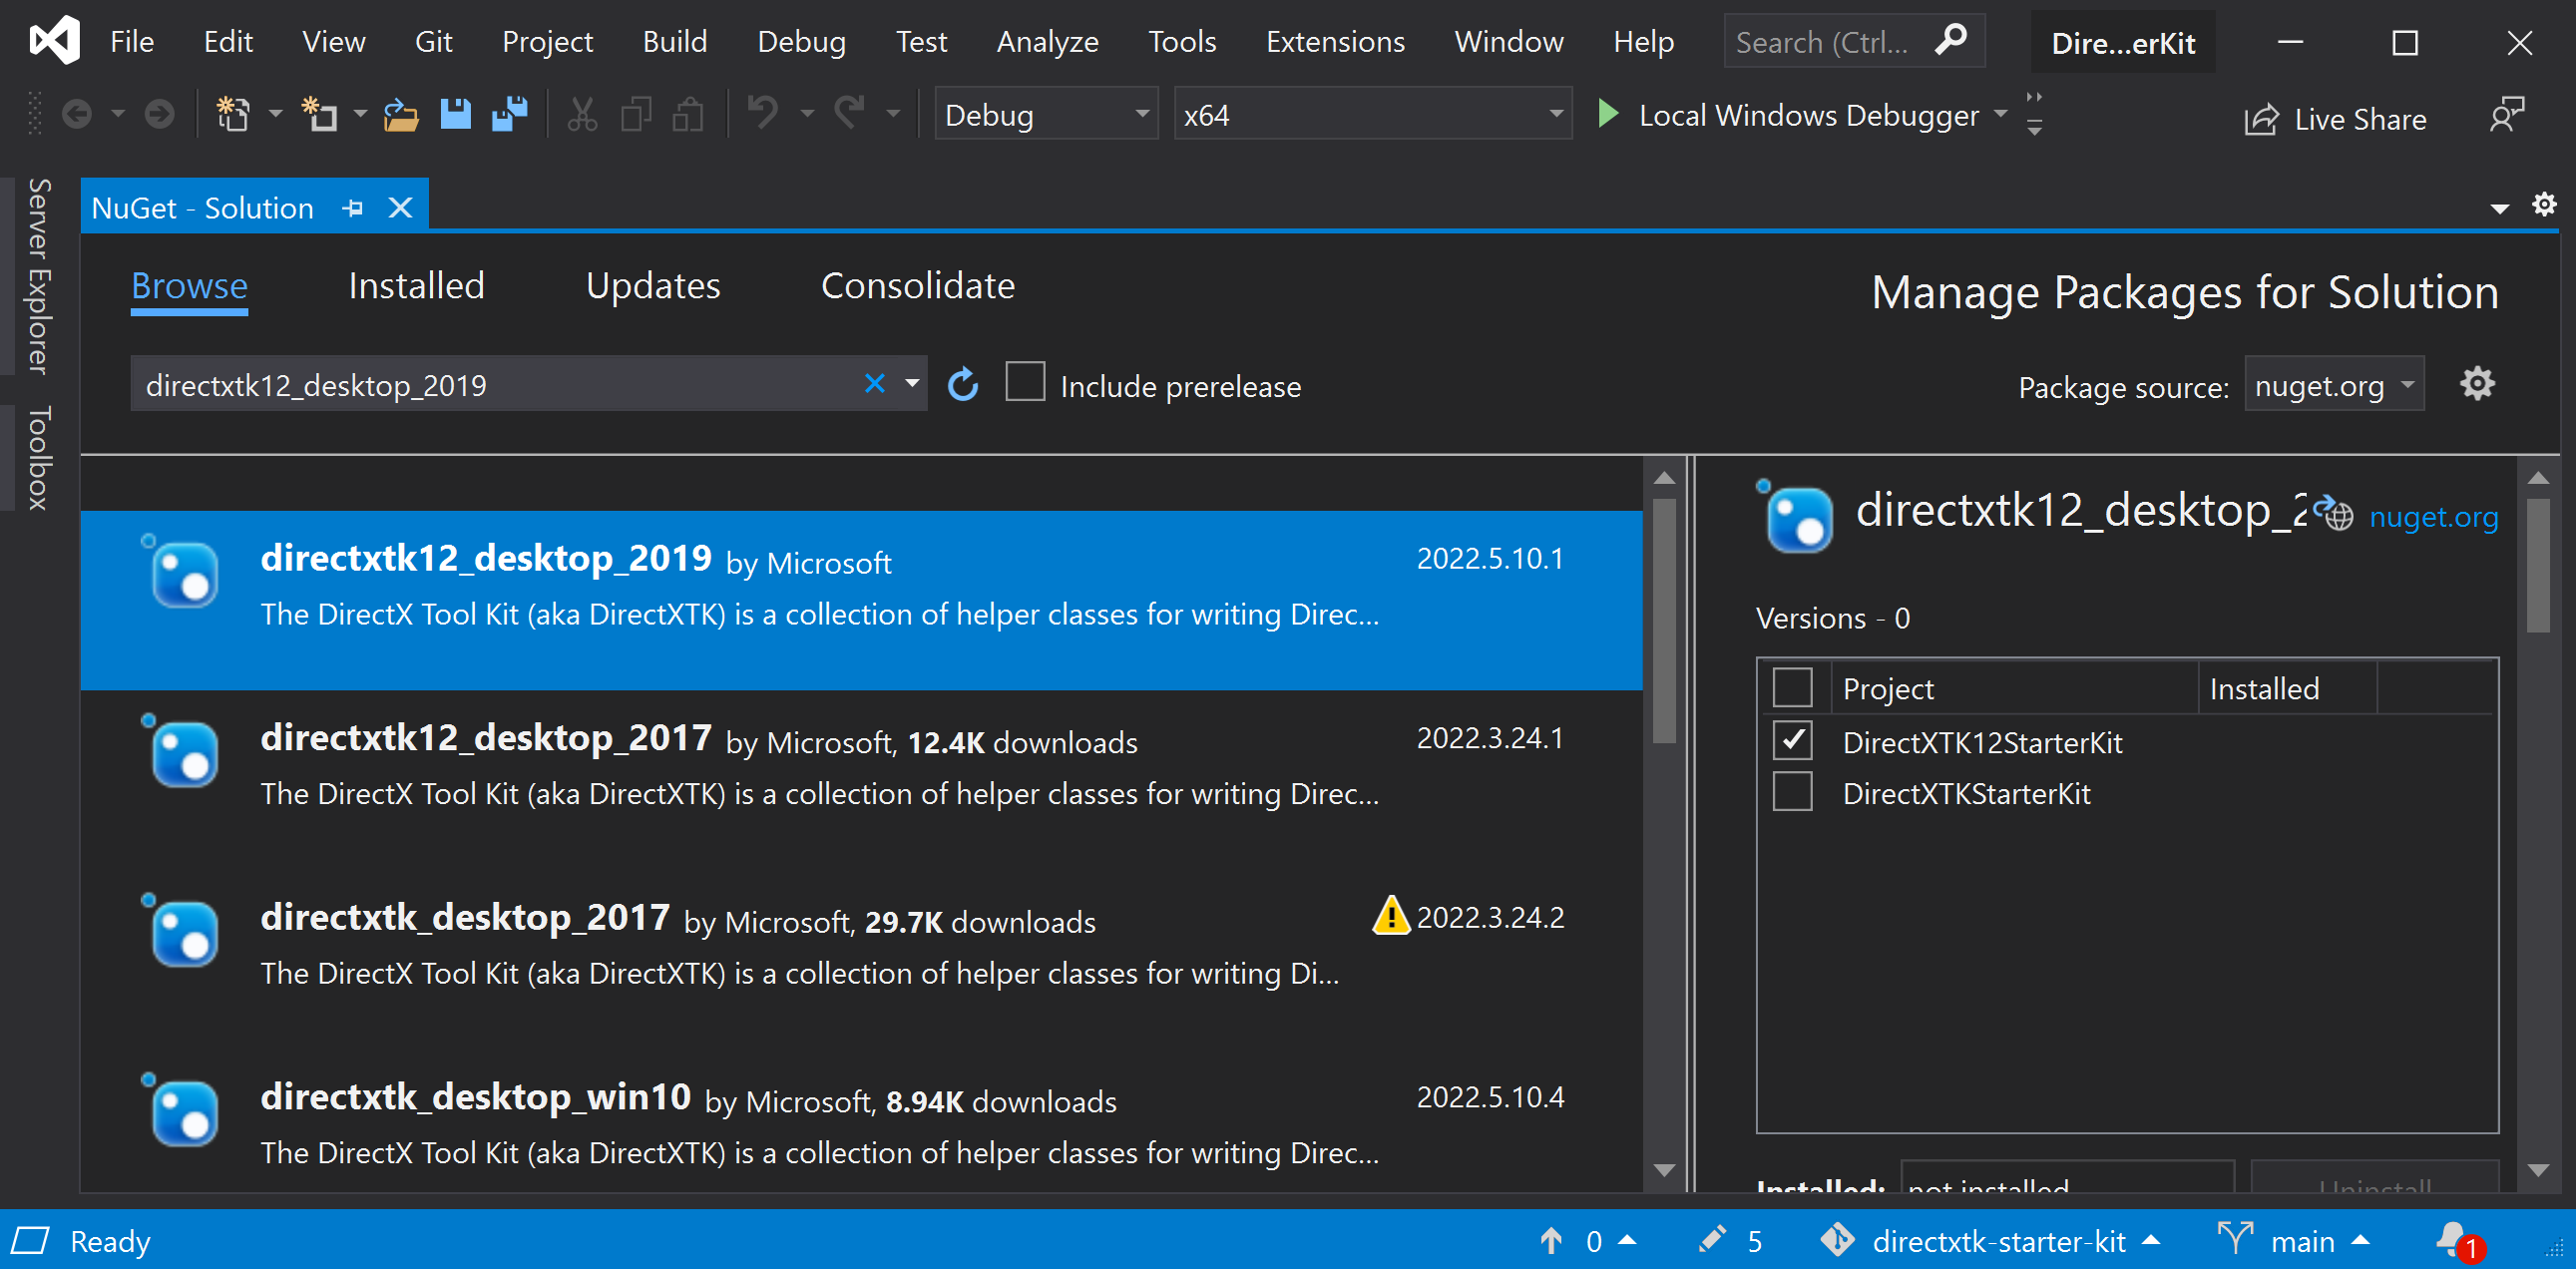This screenshot has width=2576, height=1269.
Task: Click the Copy icon in toolbar
Action: click(636, 115)
